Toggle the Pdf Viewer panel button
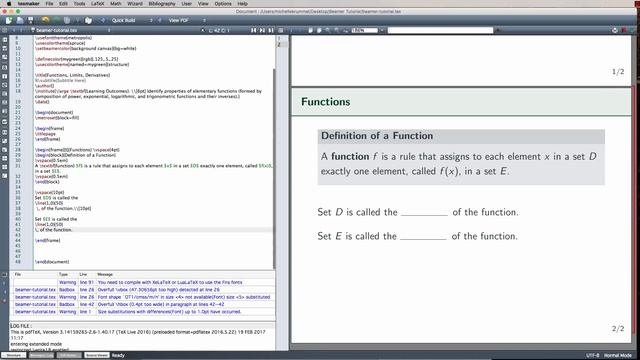 [x=69, y=355]
